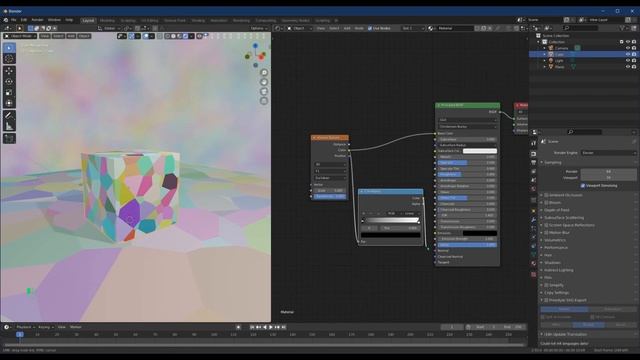The height and width of the screenshot is (360, 640).
Task: Toggle Use Nodes checkbox in node editor
Action: [x=369, y=28]
